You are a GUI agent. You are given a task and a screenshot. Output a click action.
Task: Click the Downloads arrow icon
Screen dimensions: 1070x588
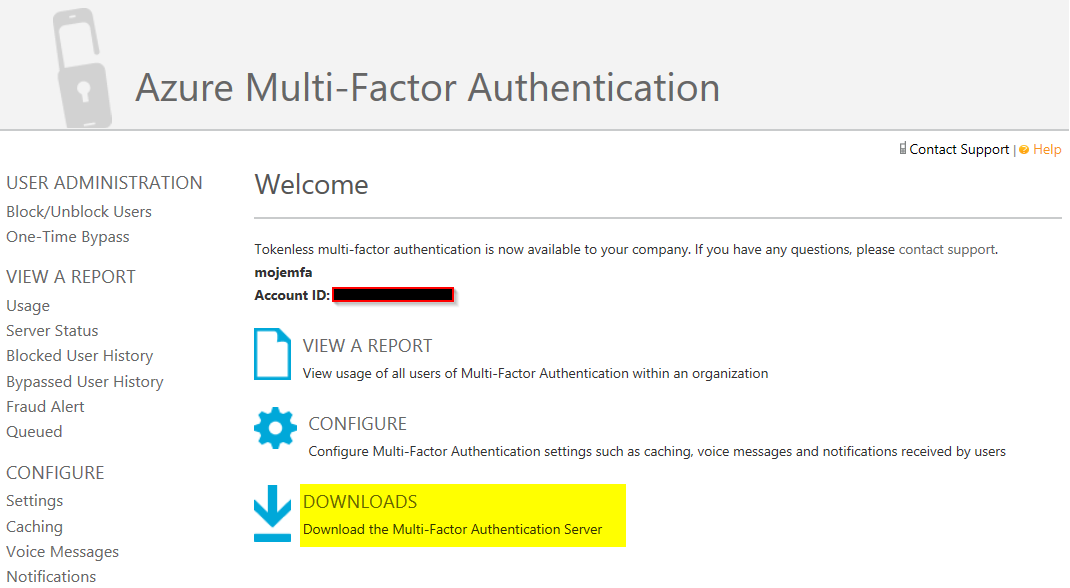tap(272, 513)
